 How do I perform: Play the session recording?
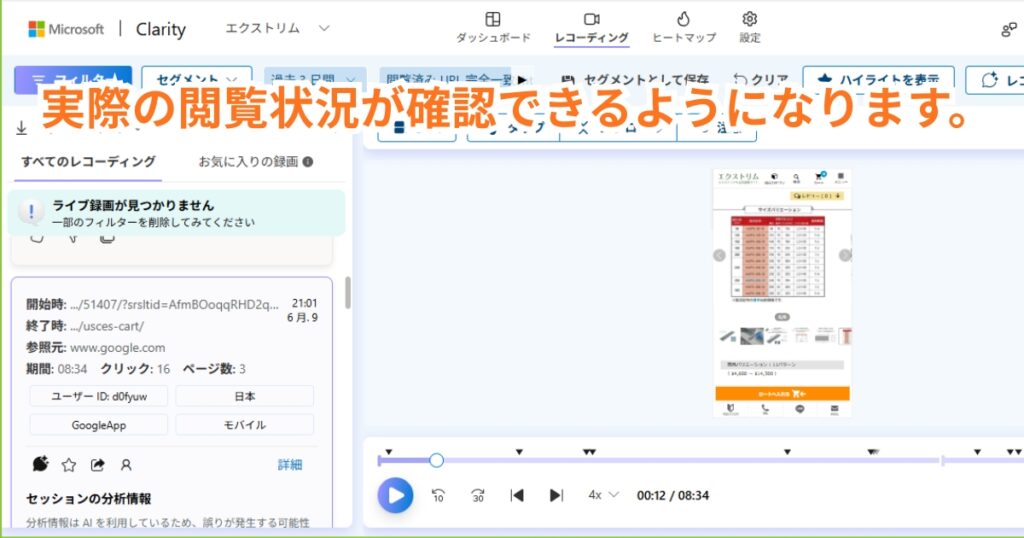coord(395,496)
